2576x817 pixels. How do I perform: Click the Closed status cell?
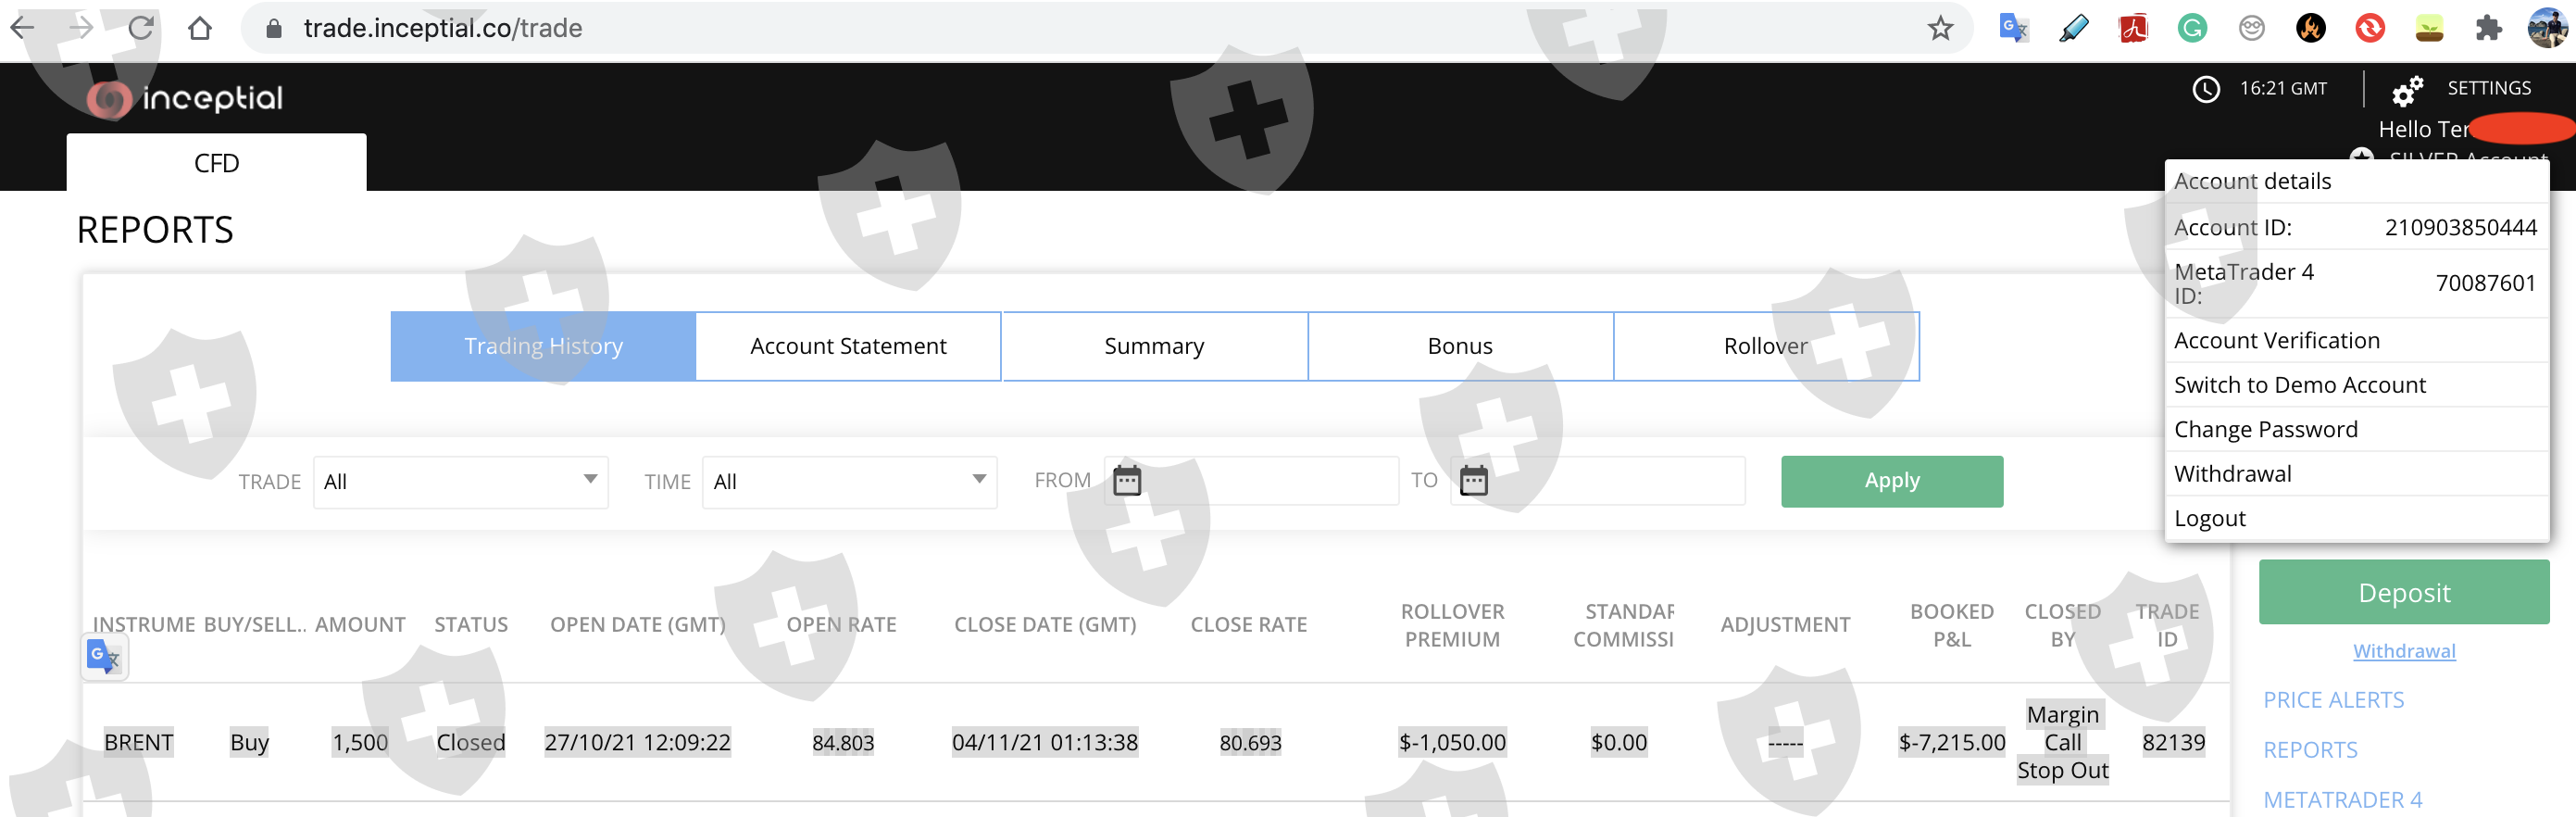click(x=471, y=743)
